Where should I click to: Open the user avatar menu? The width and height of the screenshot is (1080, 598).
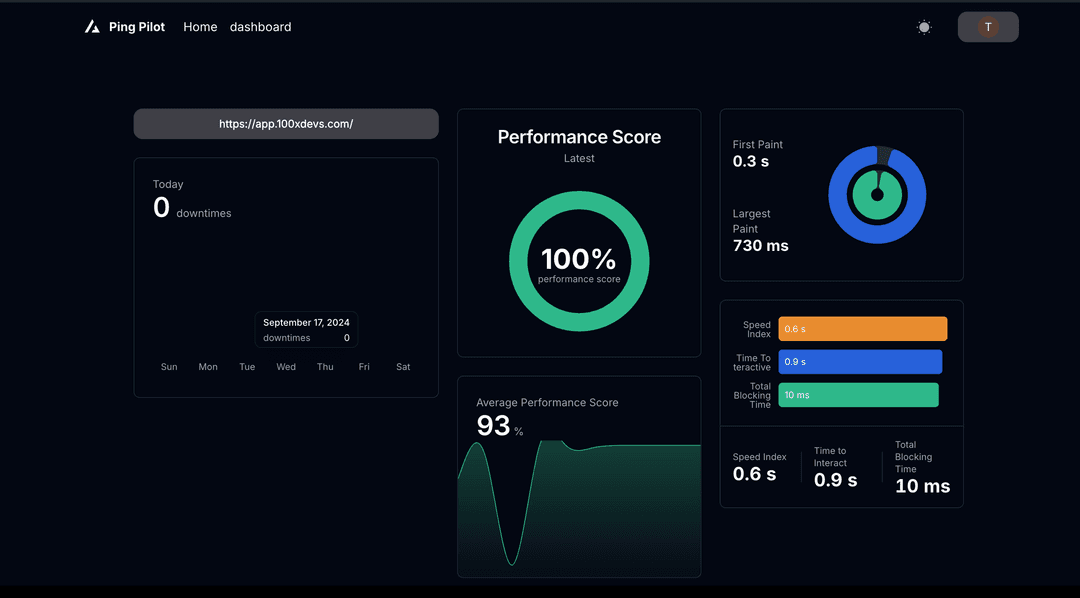988,27
